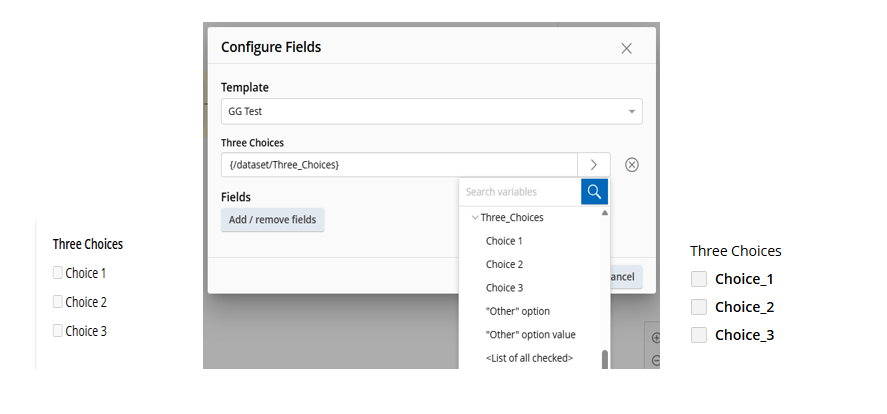Tick the Choice_1 checkbox in right form
Image resolution: width=887 pixels, height=414 pixels.
tap(699, 279)
